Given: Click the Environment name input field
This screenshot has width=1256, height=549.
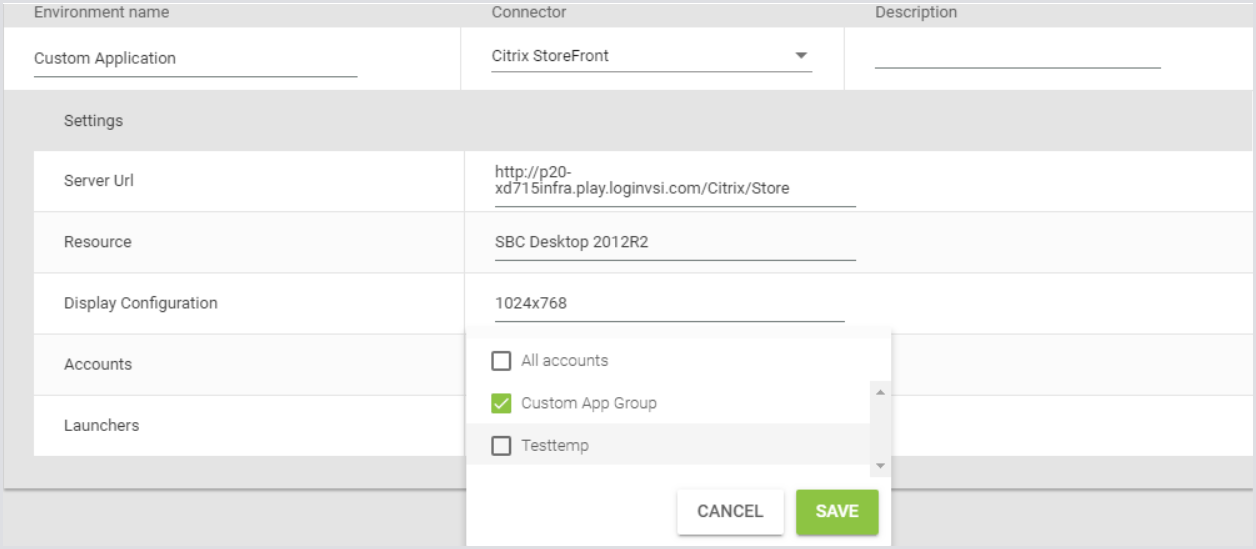Looking at the screenshot, I should click(195, 58).
